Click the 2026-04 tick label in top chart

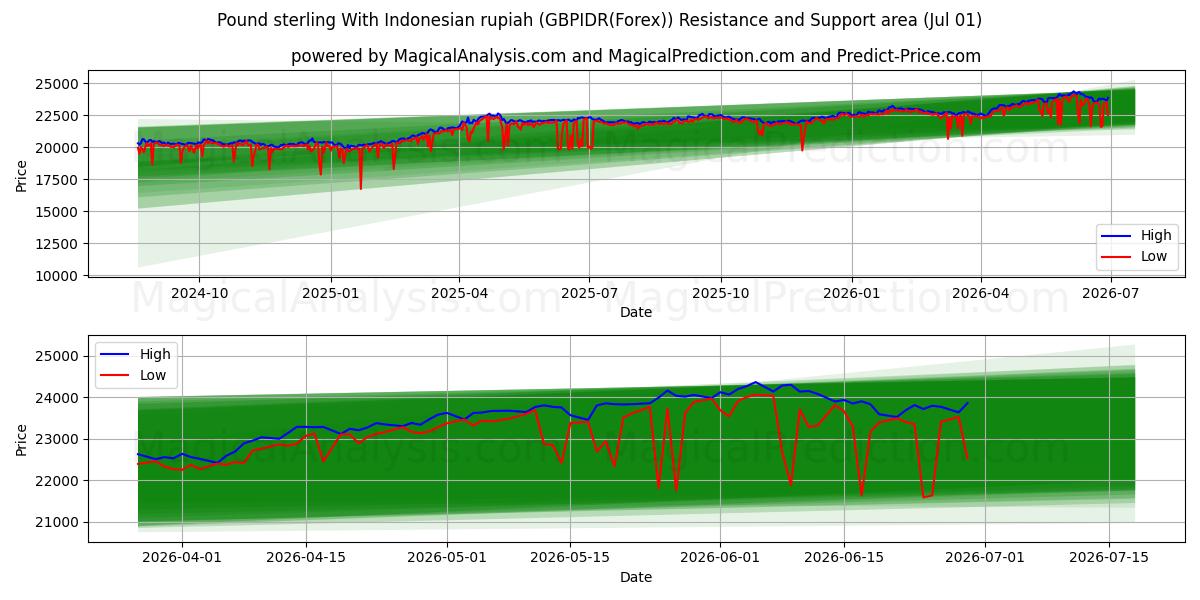[980, 292]
